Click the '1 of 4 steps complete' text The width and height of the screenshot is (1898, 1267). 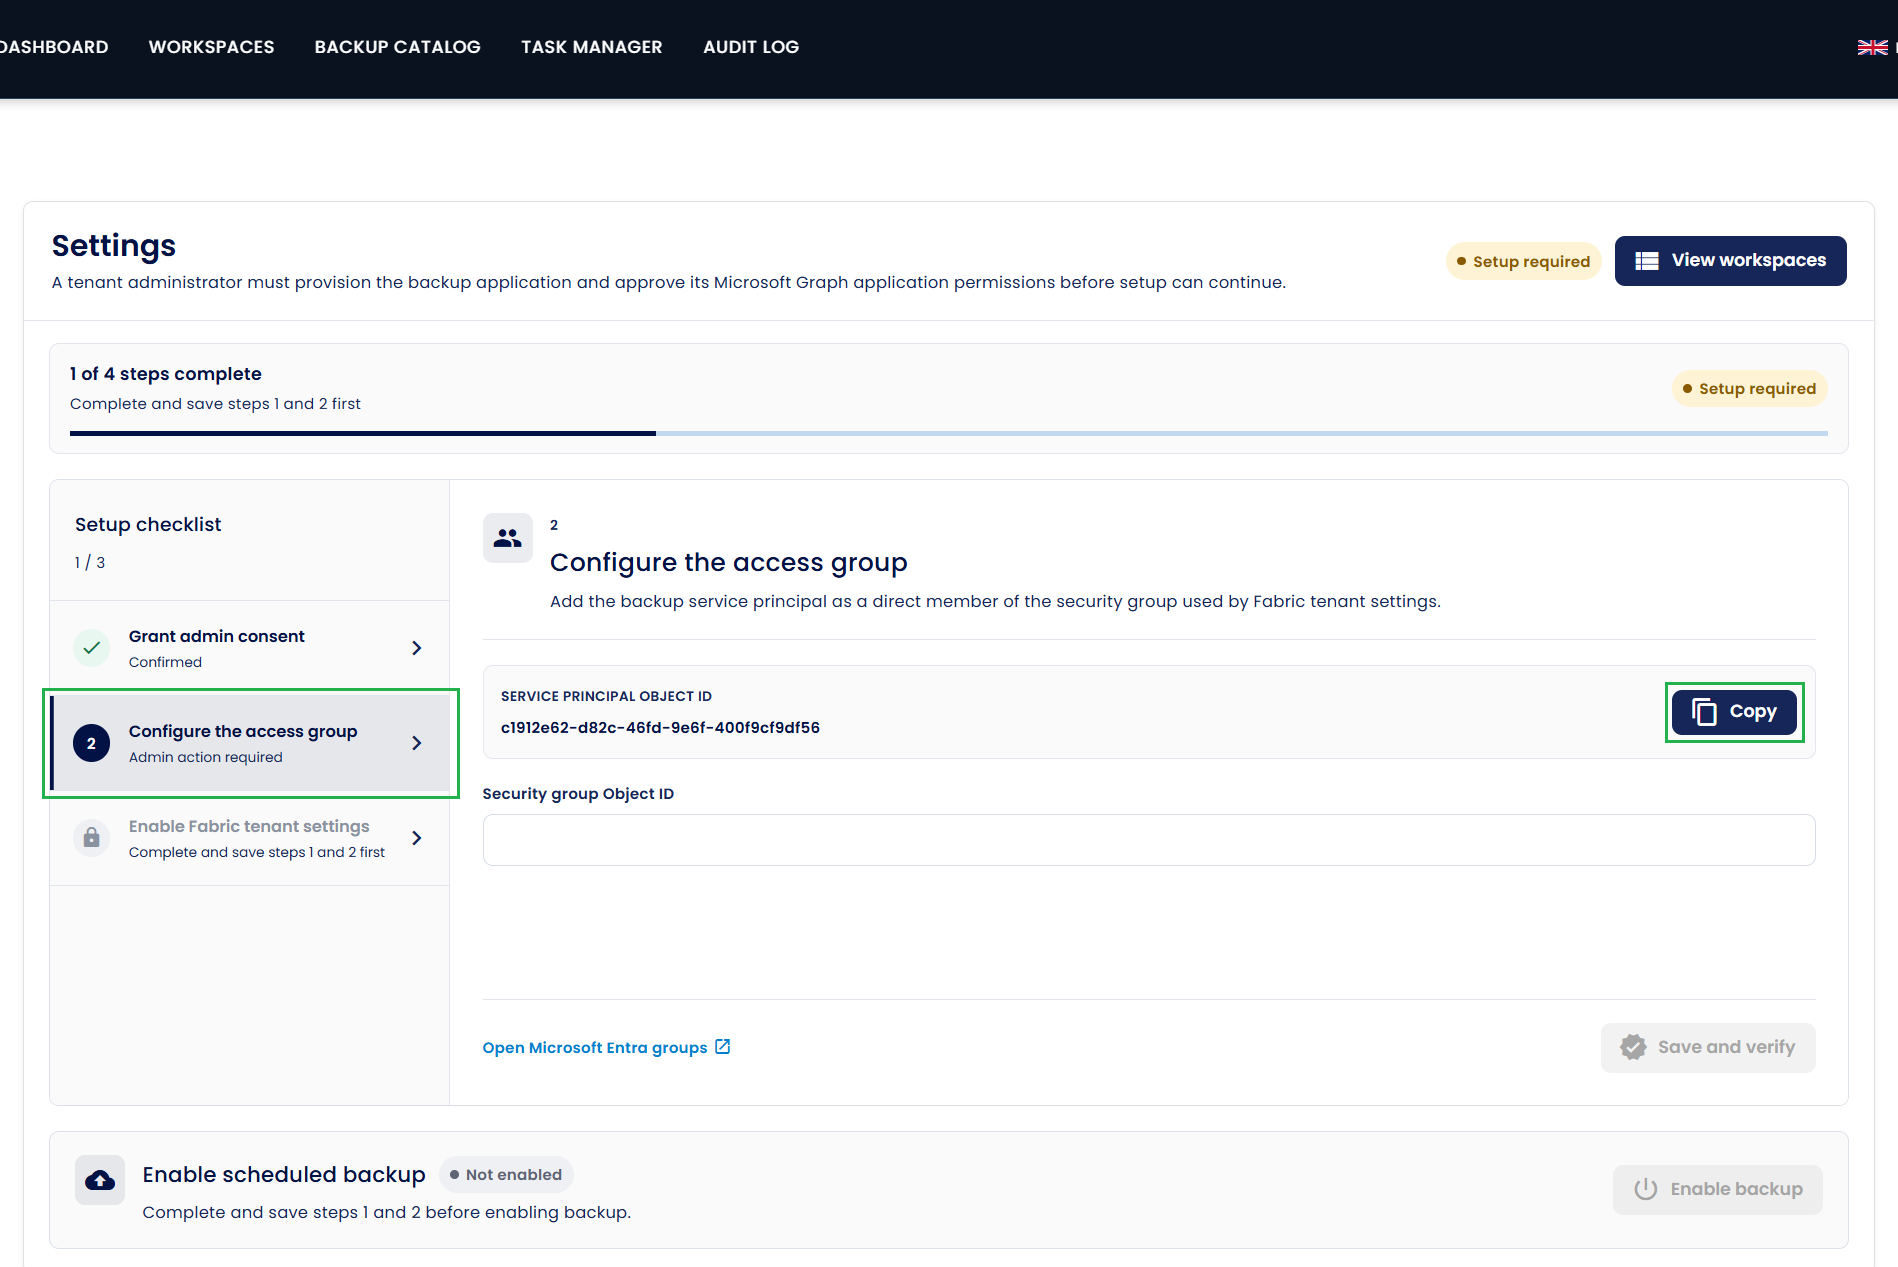pyautogui.click(x=166, y=374)
